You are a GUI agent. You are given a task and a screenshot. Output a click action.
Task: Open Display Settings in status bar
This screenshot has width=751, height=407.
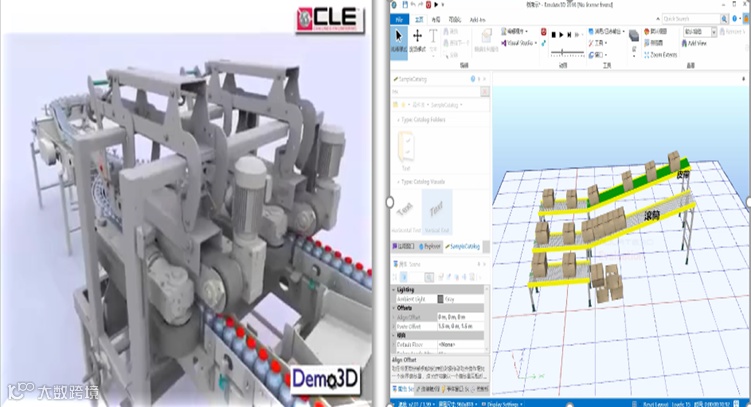pos(501,404)
